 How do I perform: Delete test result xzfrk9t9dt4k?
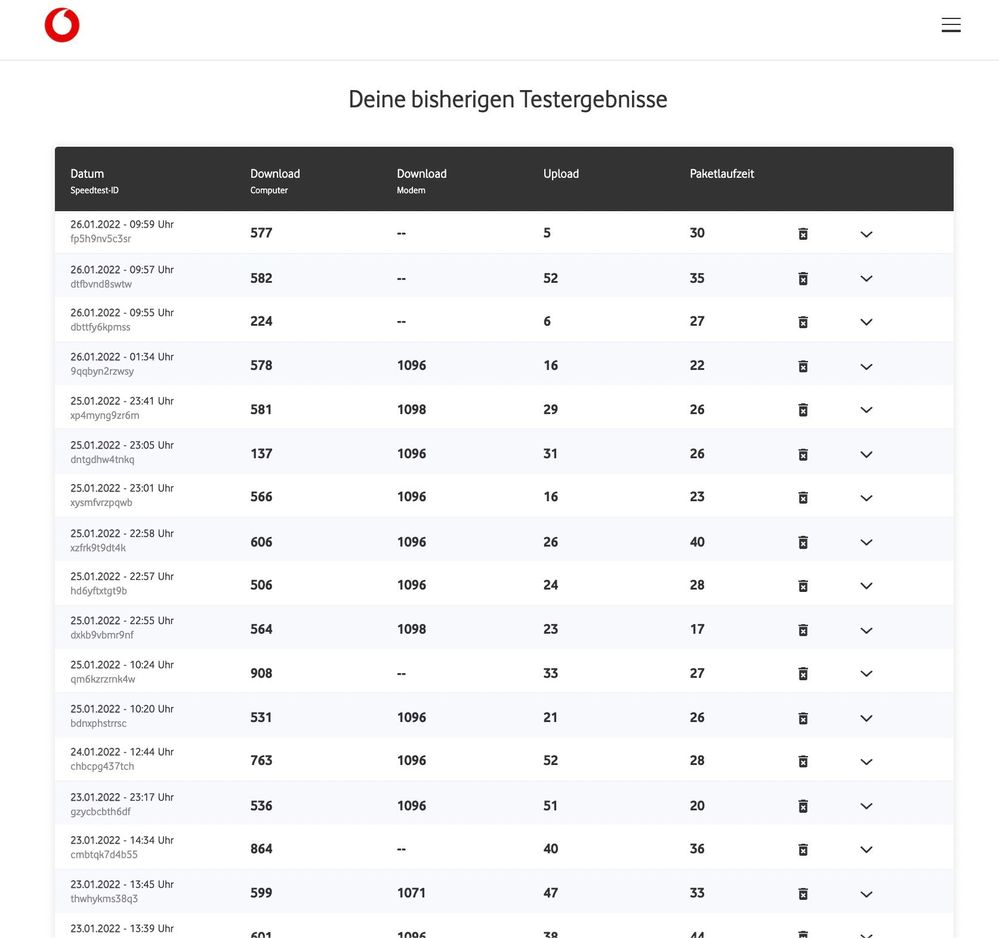(x=803, y=542)
